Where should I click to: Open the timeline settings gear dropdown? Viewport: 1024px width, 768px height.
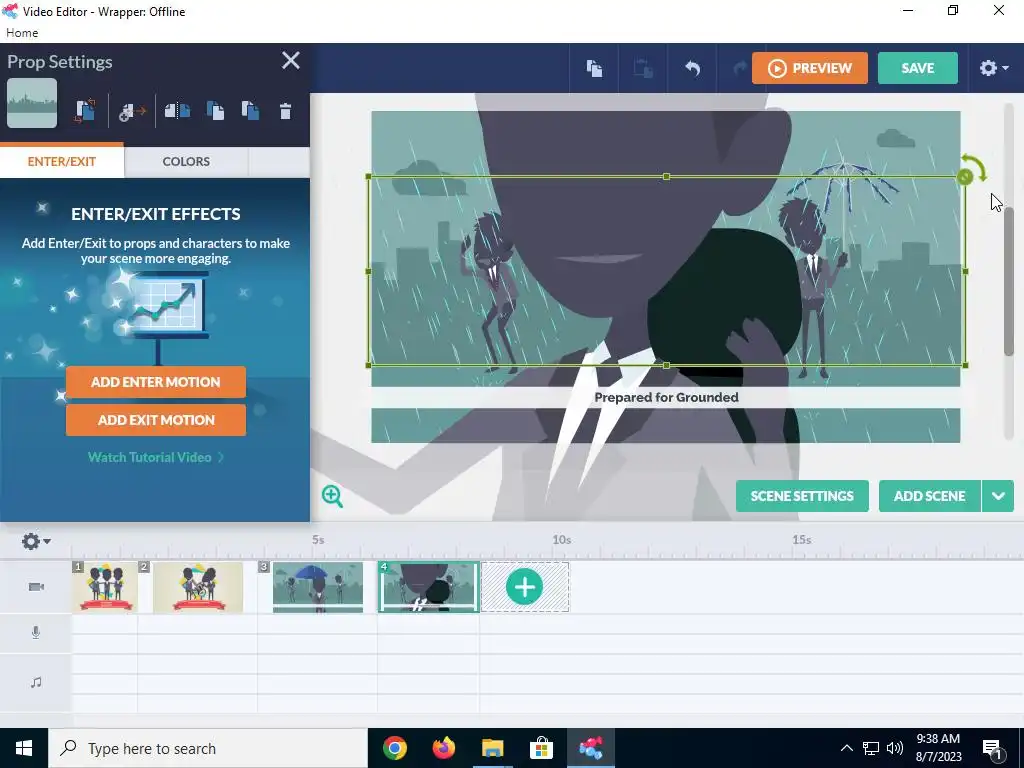36,541
